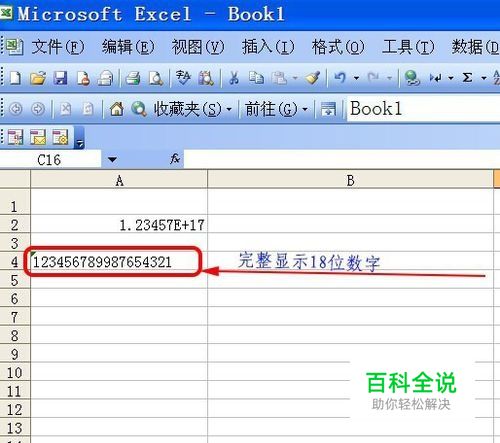The image size is (500, 443).
Task: Click the envelope icon in the small floating toolbar
Action: (x=38, y=137)
